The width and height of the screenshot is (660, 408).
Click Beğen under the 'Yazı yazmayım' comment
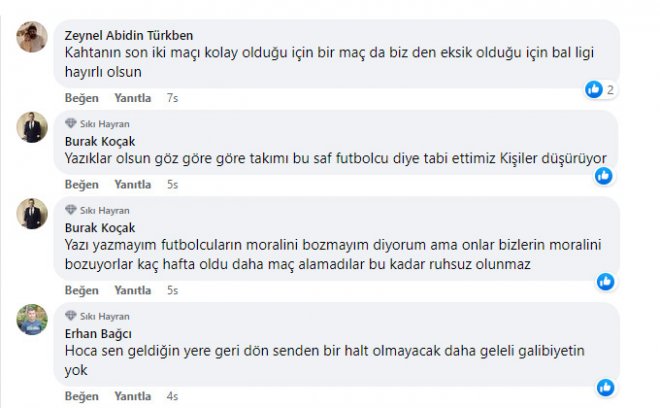tap(82, 290)
